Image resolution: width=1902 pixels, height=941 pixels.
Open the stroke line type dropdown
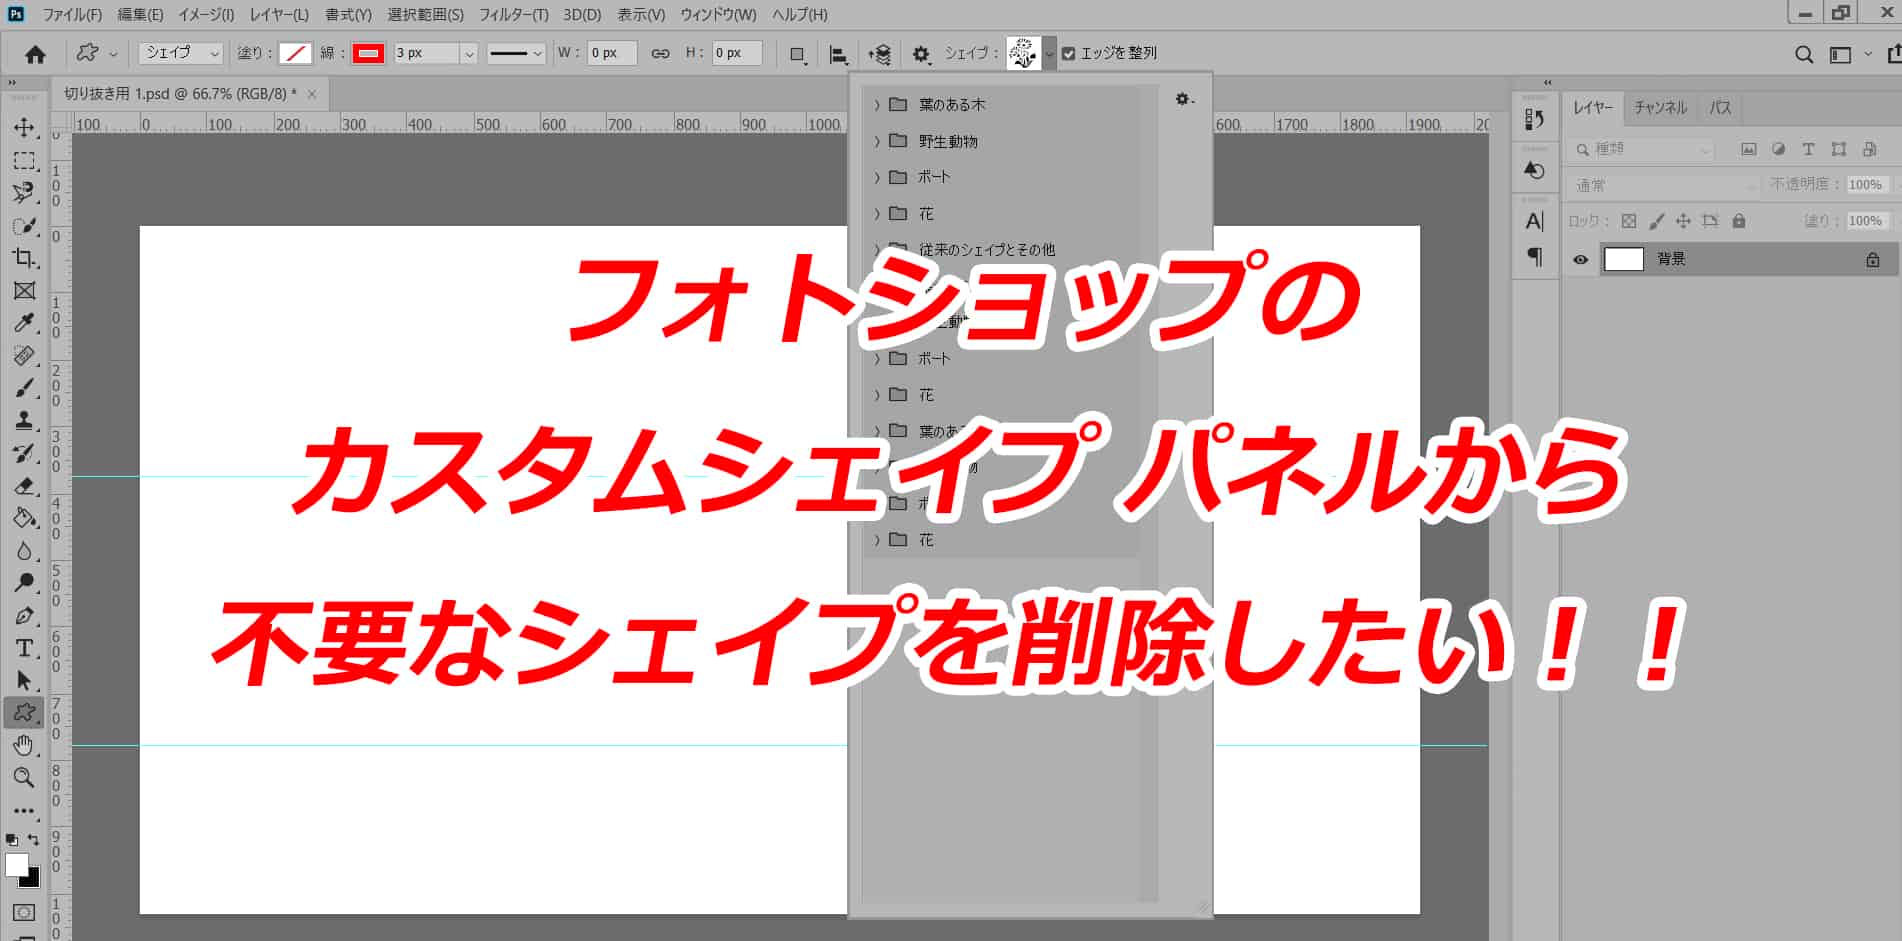pyautogui.click(x=516, y=53)
